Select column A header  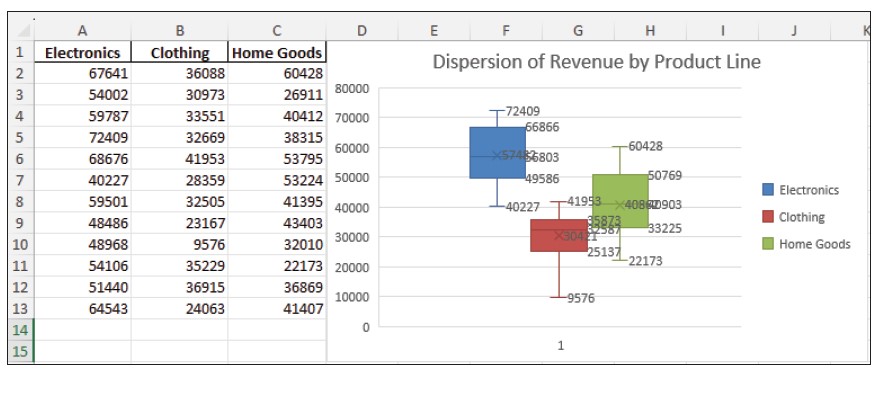[x=82, y=31]
